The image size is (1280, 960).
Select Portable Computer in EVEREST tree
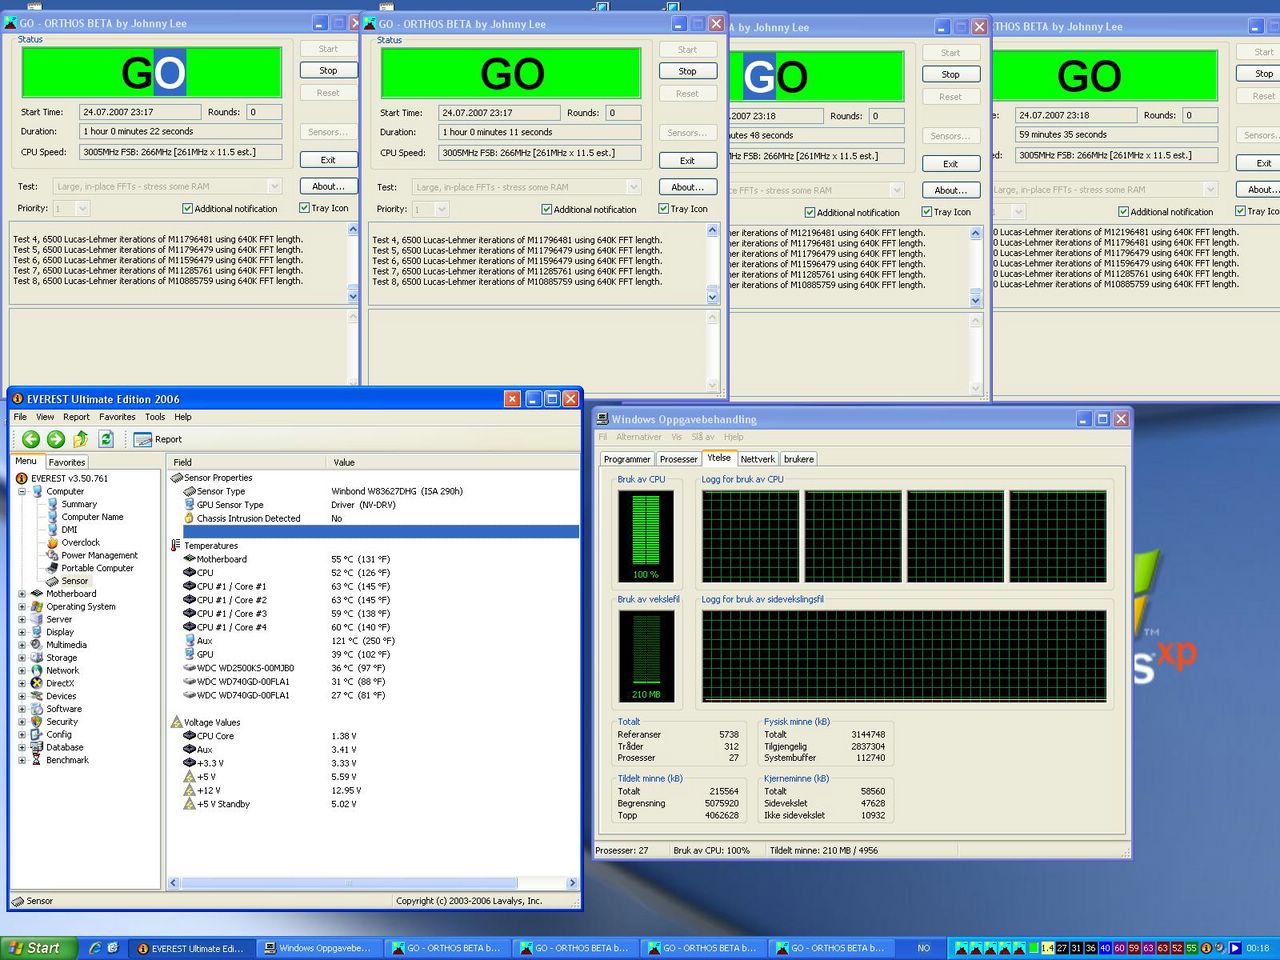[97, 568]
